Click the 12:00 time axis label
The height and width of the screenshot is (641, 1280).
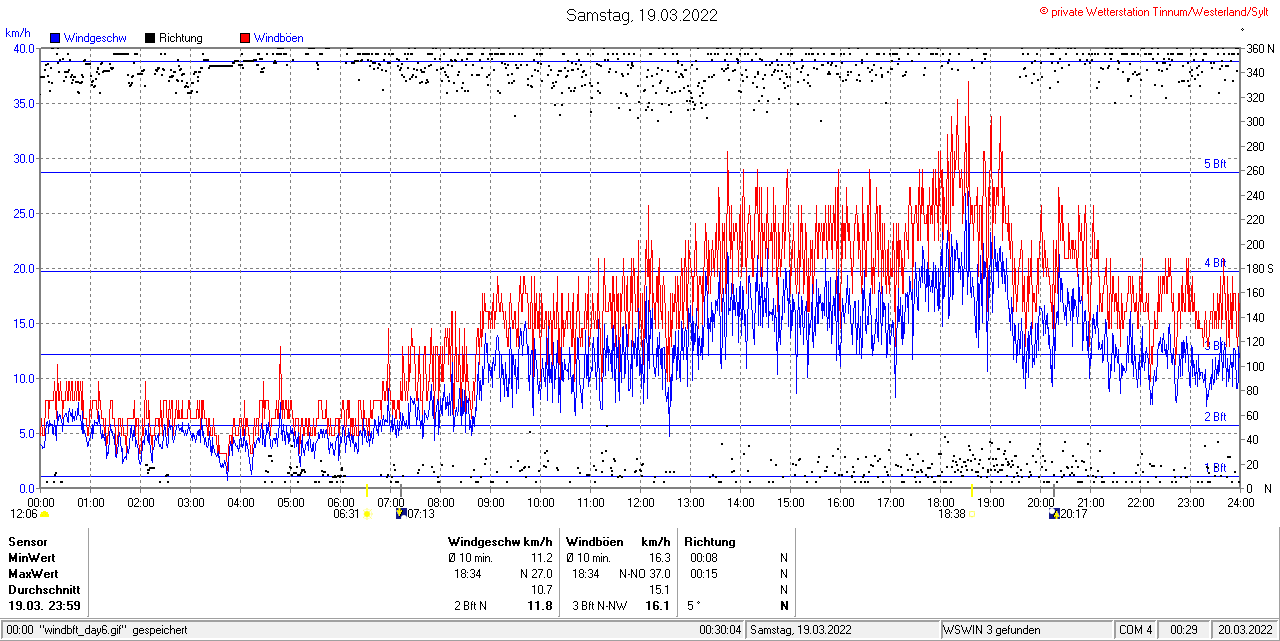pyautogui.click(x=641, y=502)
